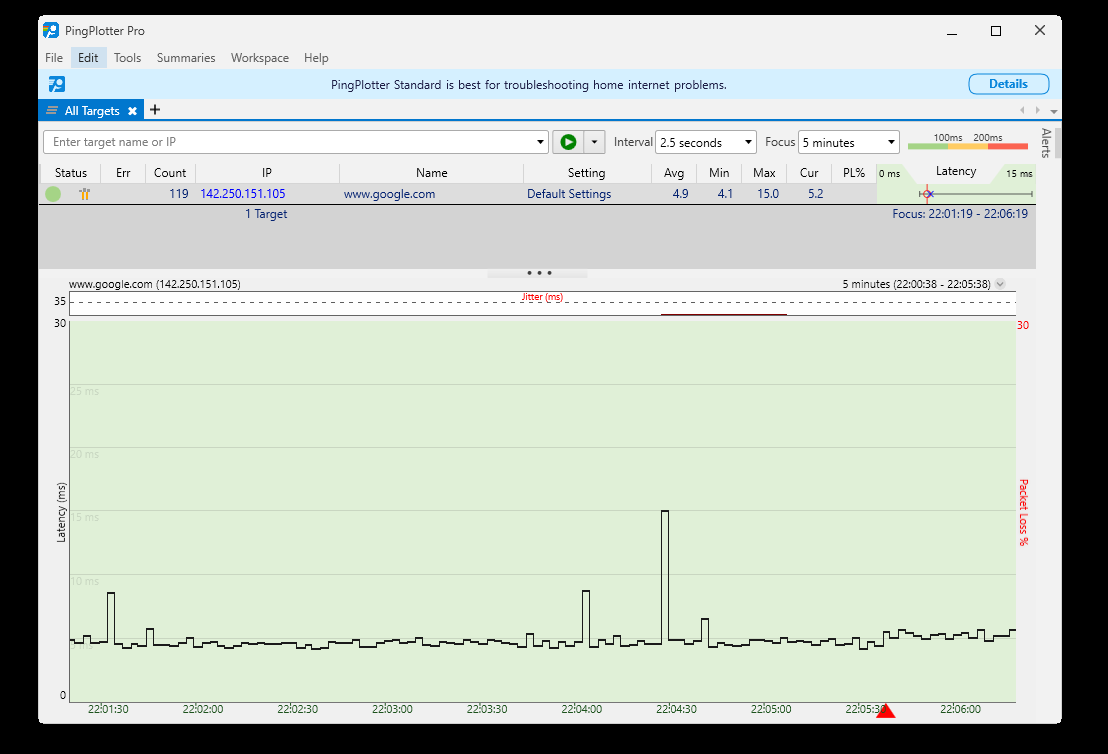
Task: Close the All Targets tab
Action: [x=132, y=111]
